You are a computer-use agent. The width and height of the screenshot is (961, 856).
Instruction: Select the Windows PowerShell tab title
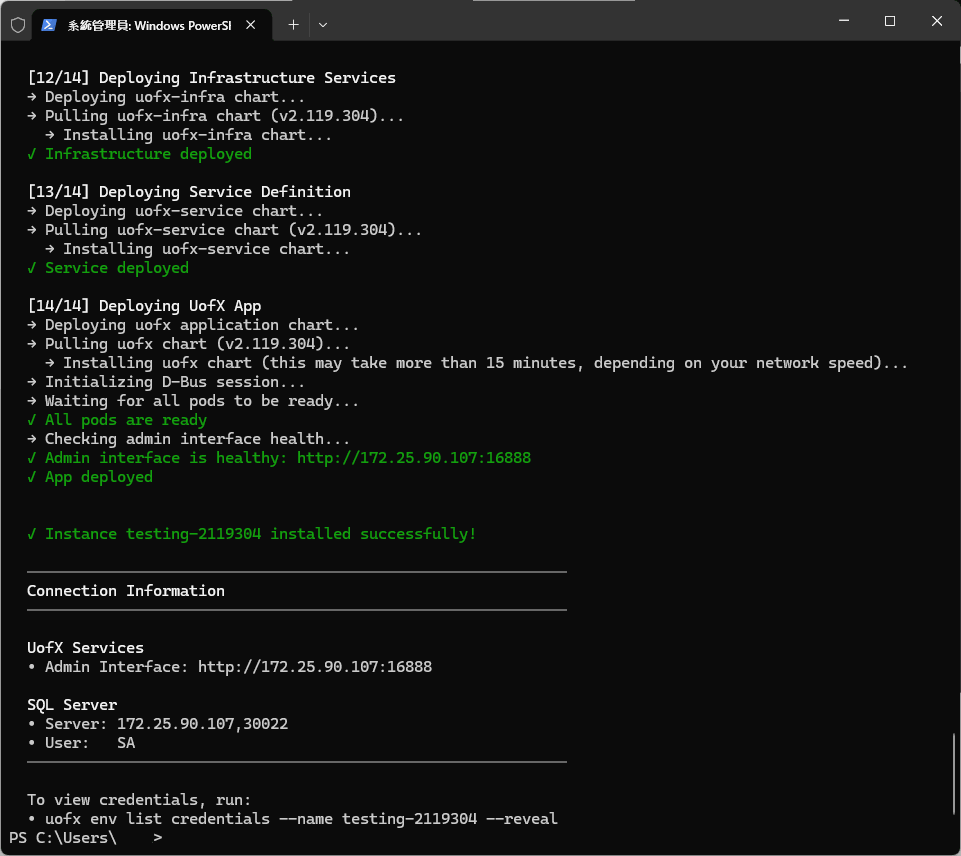[149, 25]
